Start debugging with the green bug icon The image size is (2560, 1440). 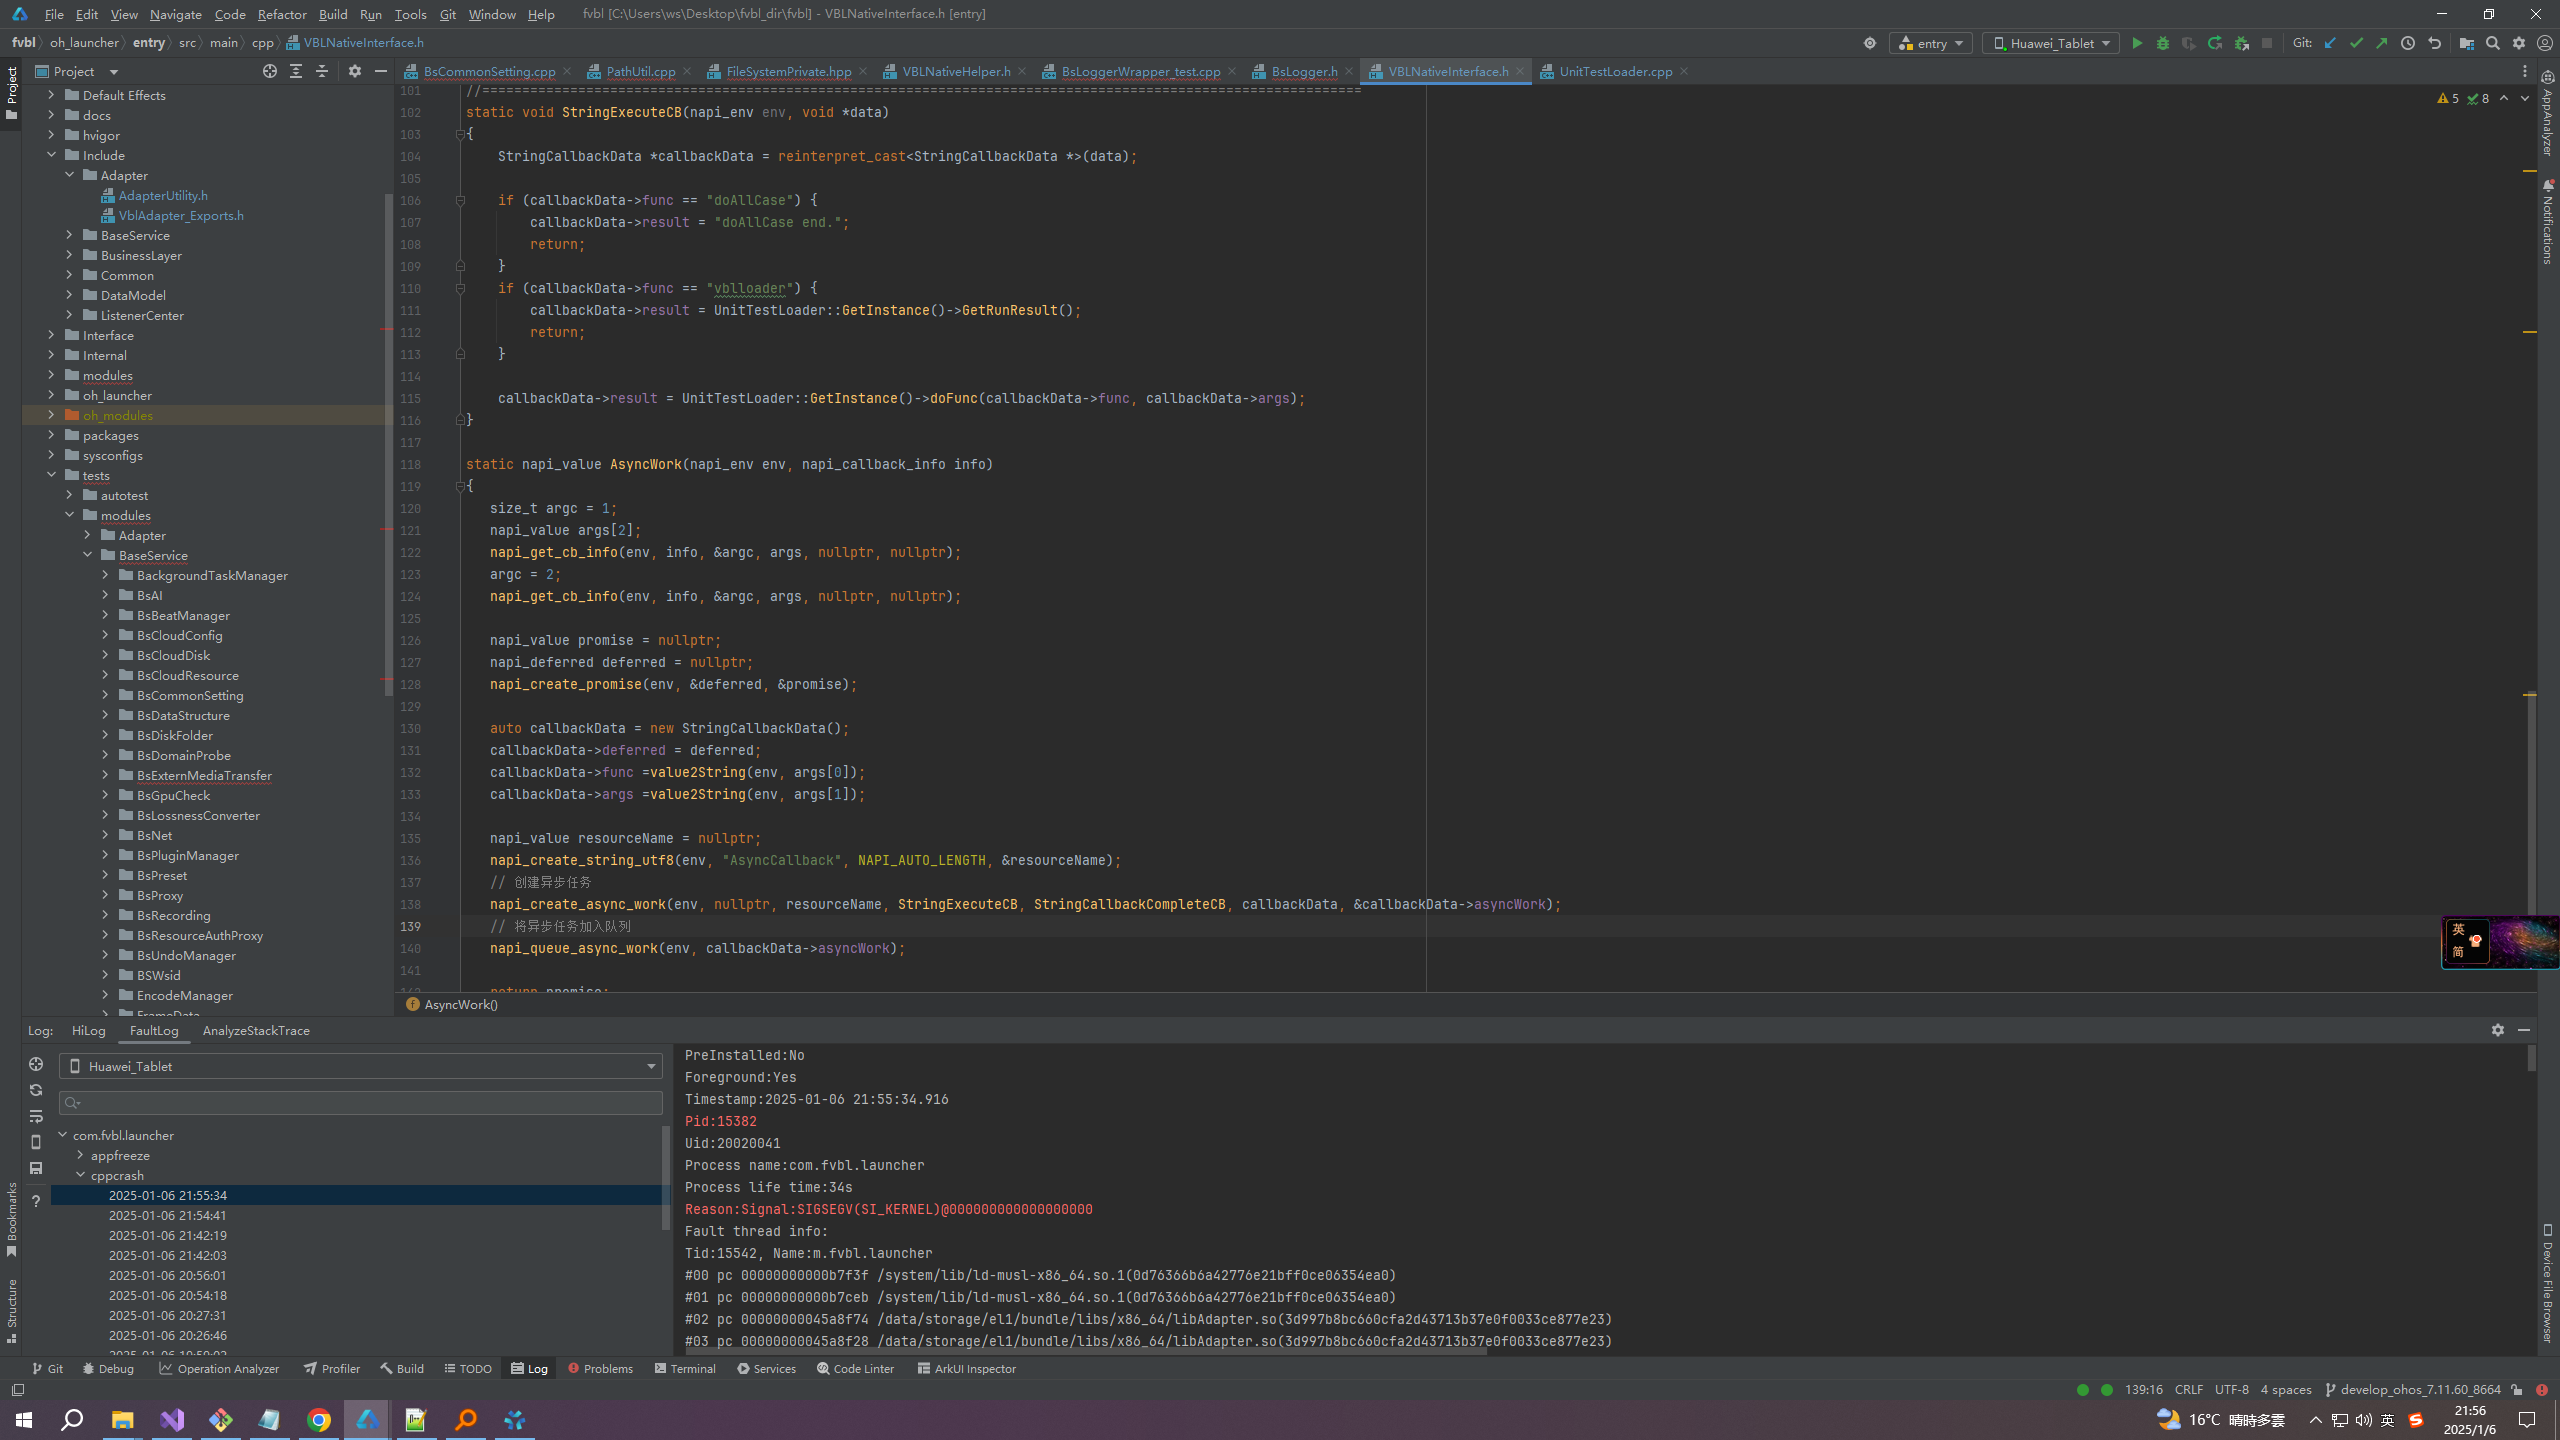(x=2163, y=43)
